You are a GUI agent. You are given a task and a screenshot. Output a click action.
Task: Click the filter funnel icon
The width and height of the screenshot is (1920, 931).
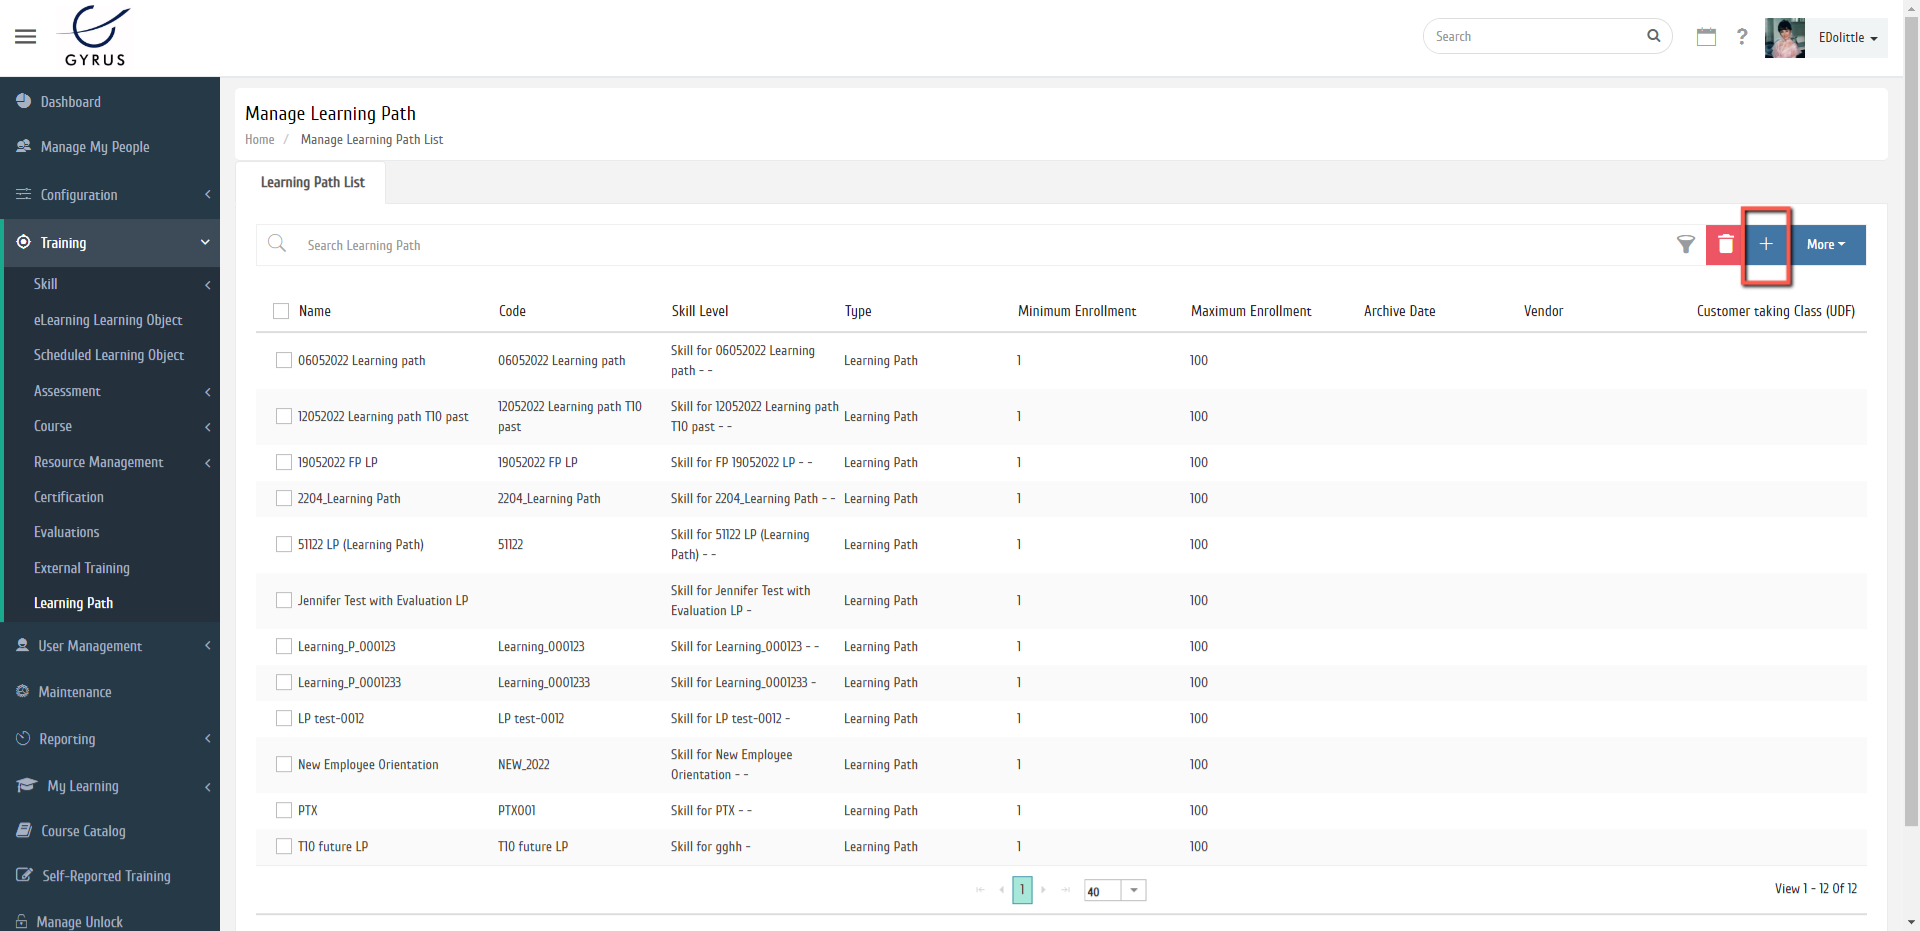click(1685, 244)
